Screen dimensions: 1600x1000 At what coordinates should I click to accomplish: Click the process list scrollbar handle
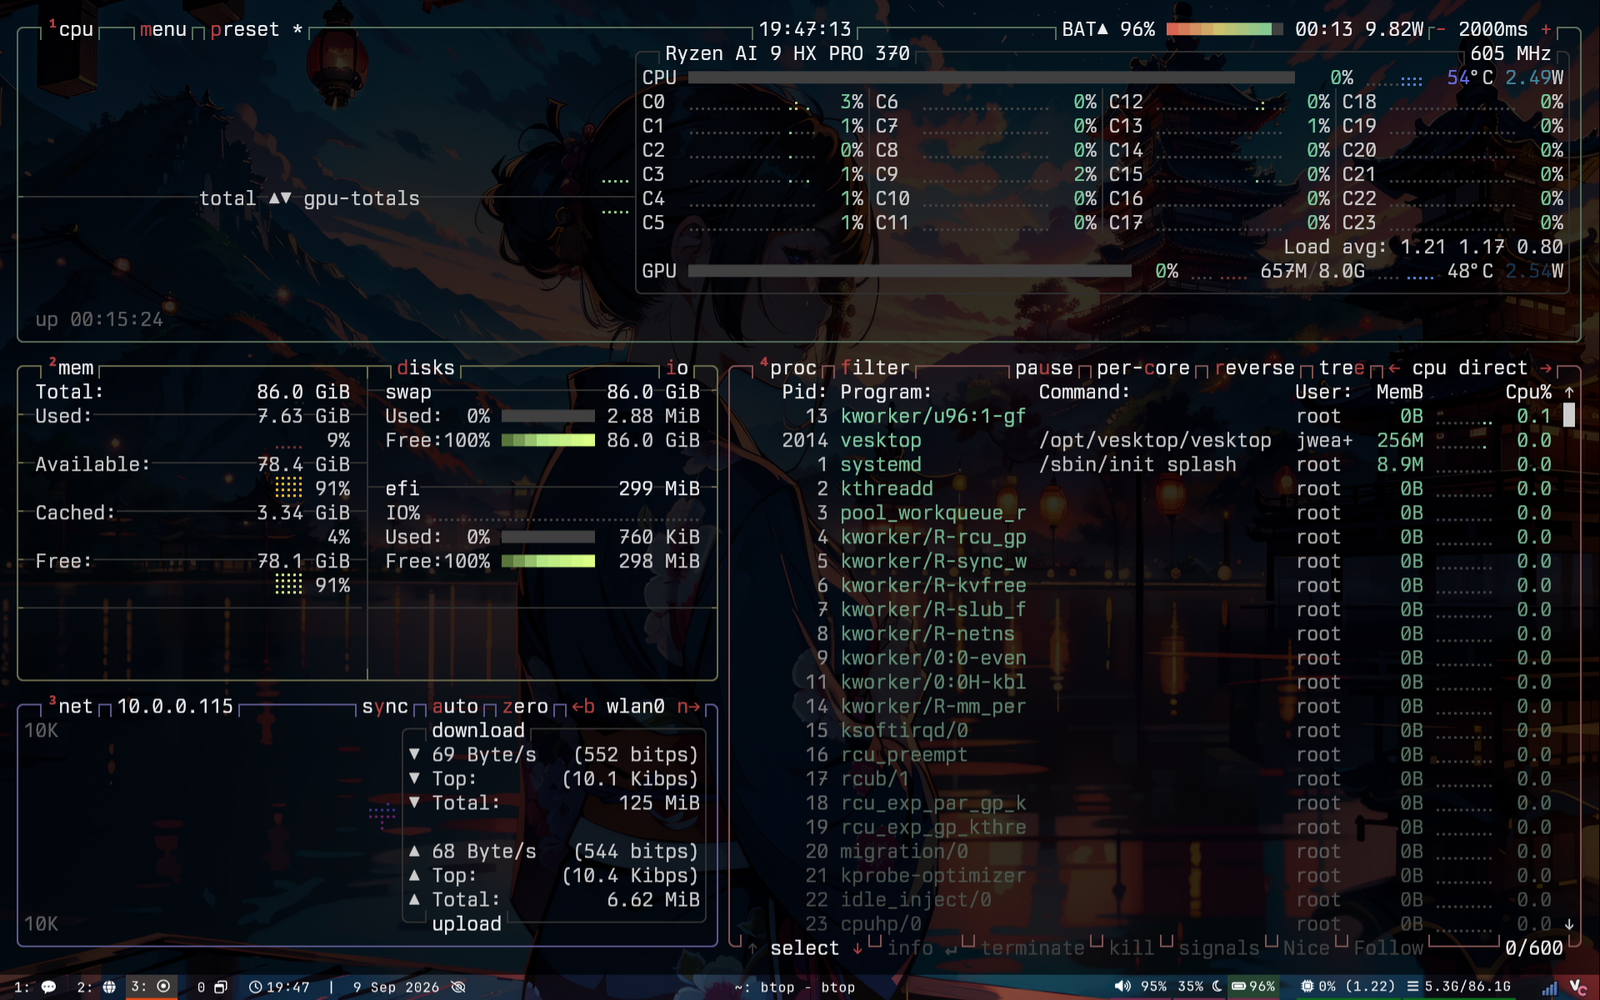tap(1569, 415)
